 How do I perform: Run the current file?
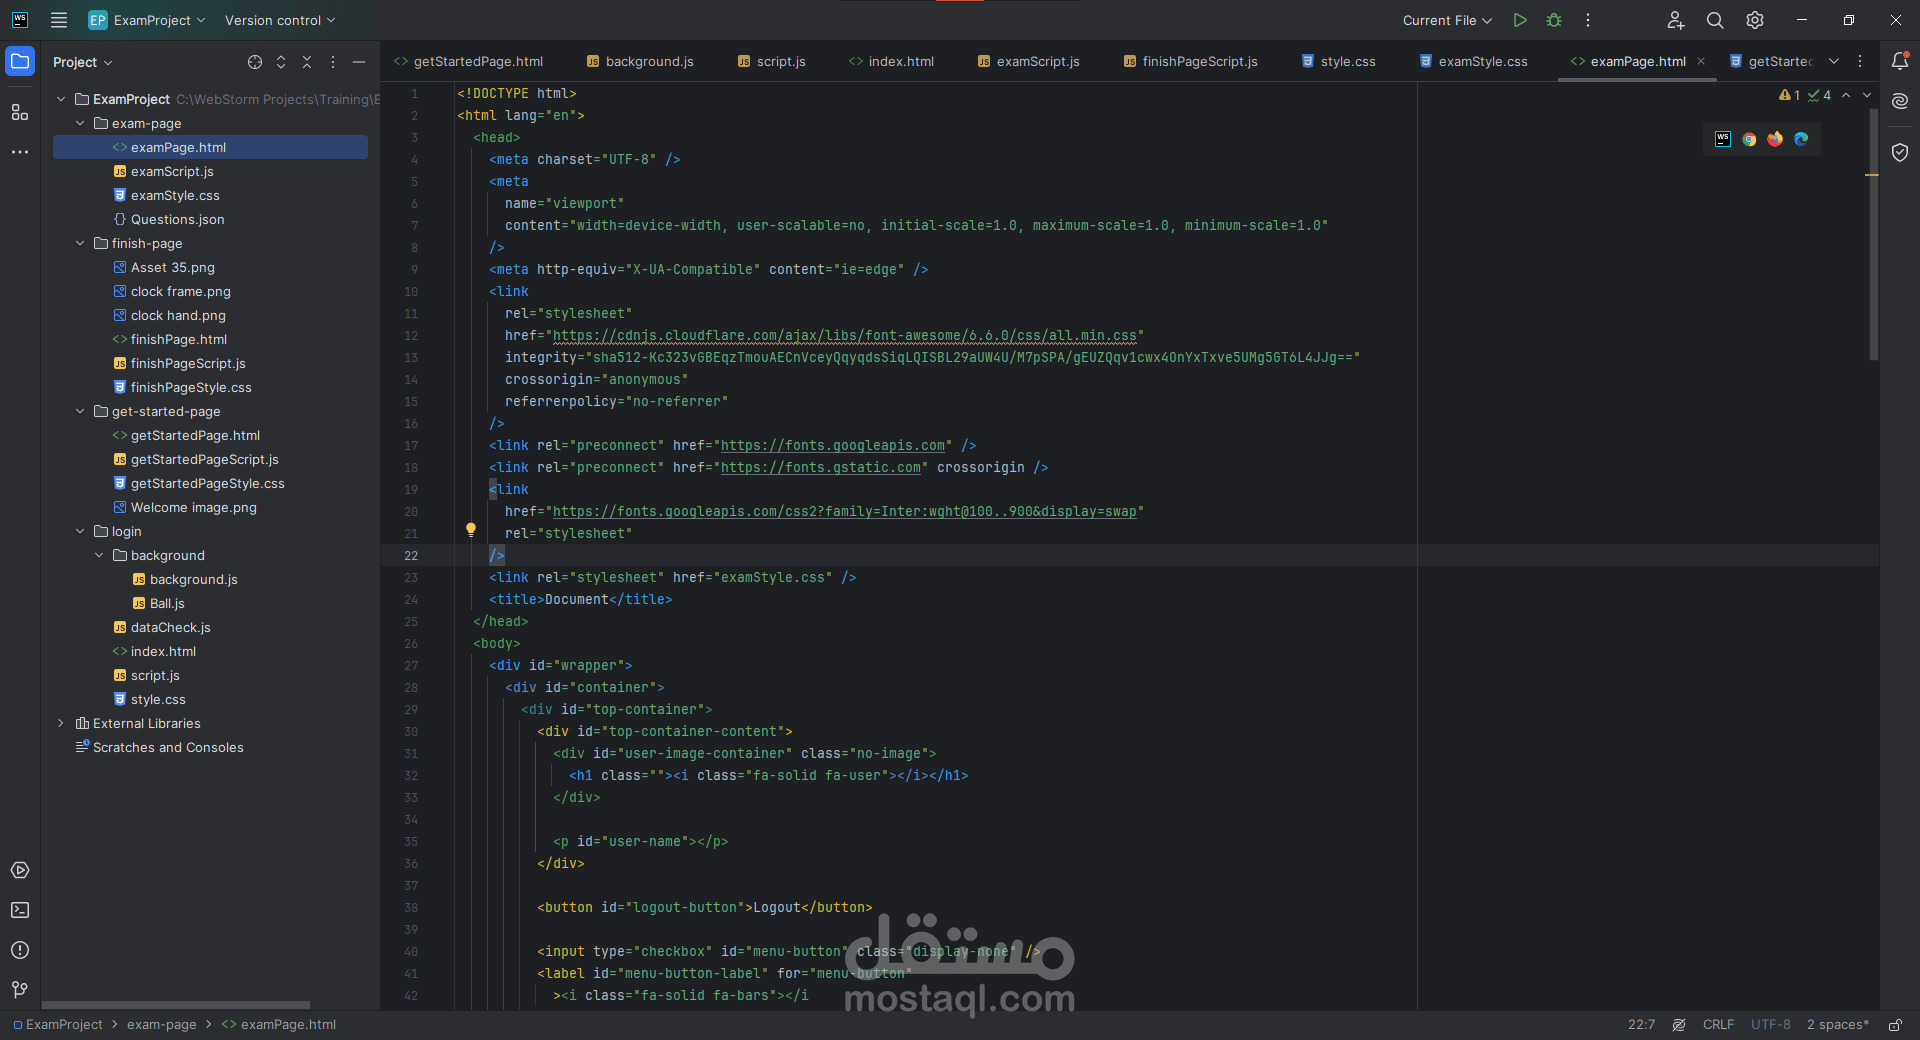point(1520,20)
